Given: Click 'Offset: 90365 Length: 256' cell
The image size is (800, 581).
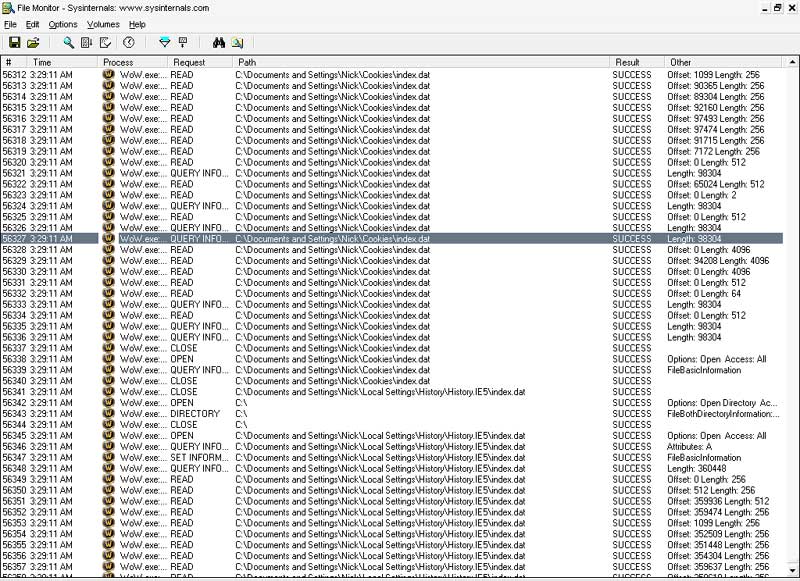Looking at the screenshot, I should [715, 85].
